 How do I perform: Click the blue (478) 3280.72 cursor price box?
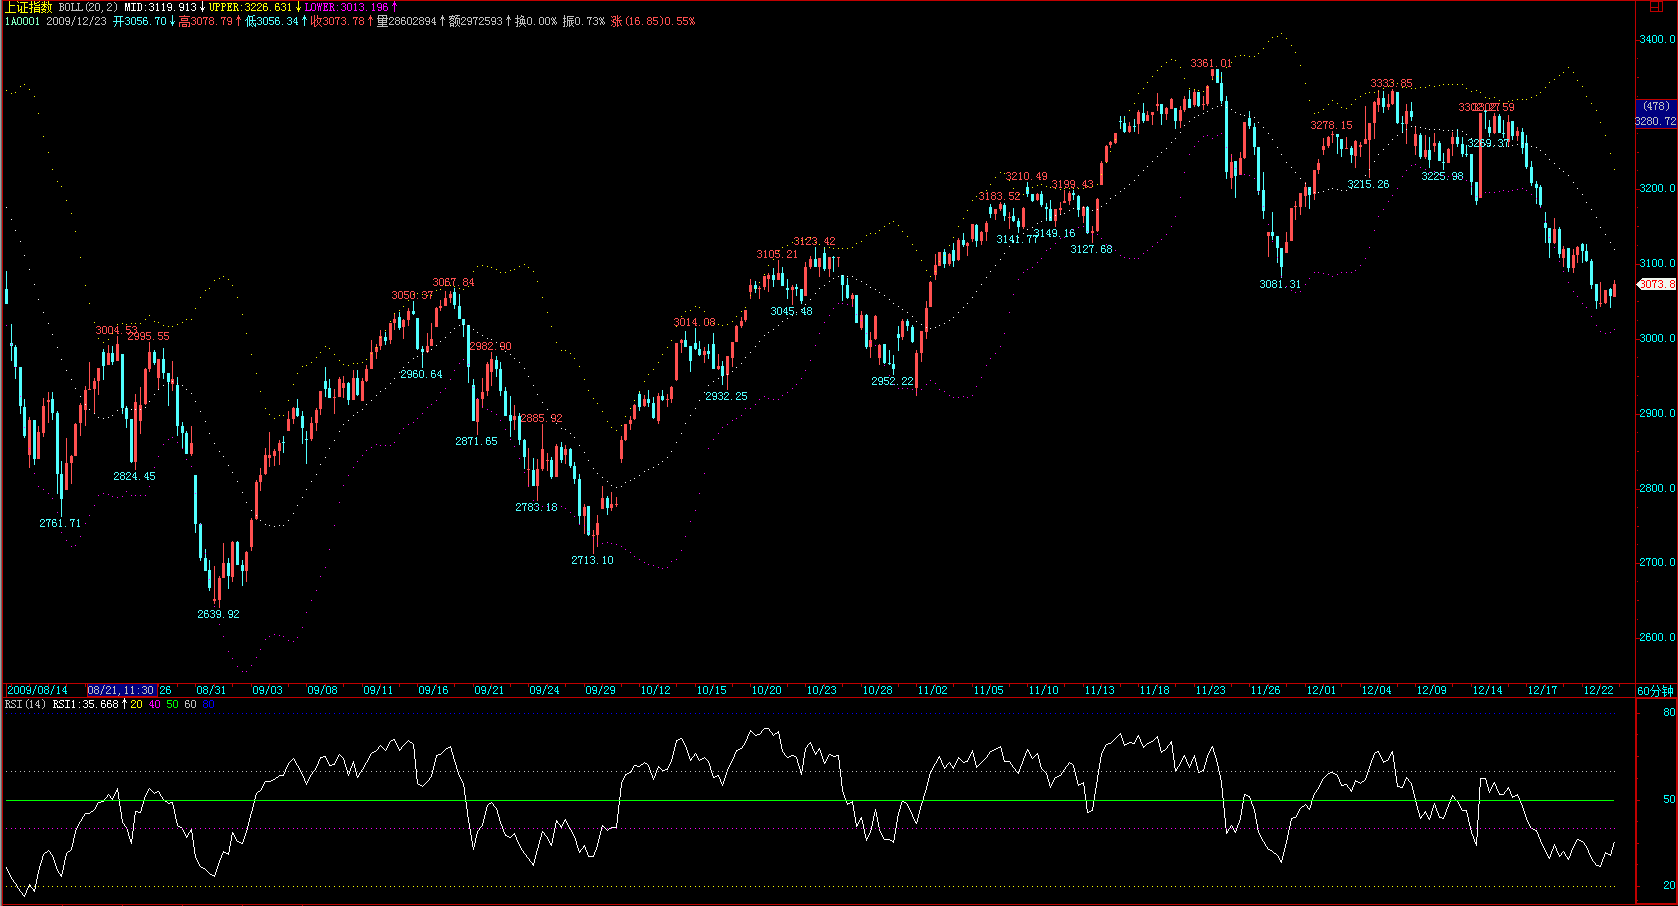tap(1655, 113)
